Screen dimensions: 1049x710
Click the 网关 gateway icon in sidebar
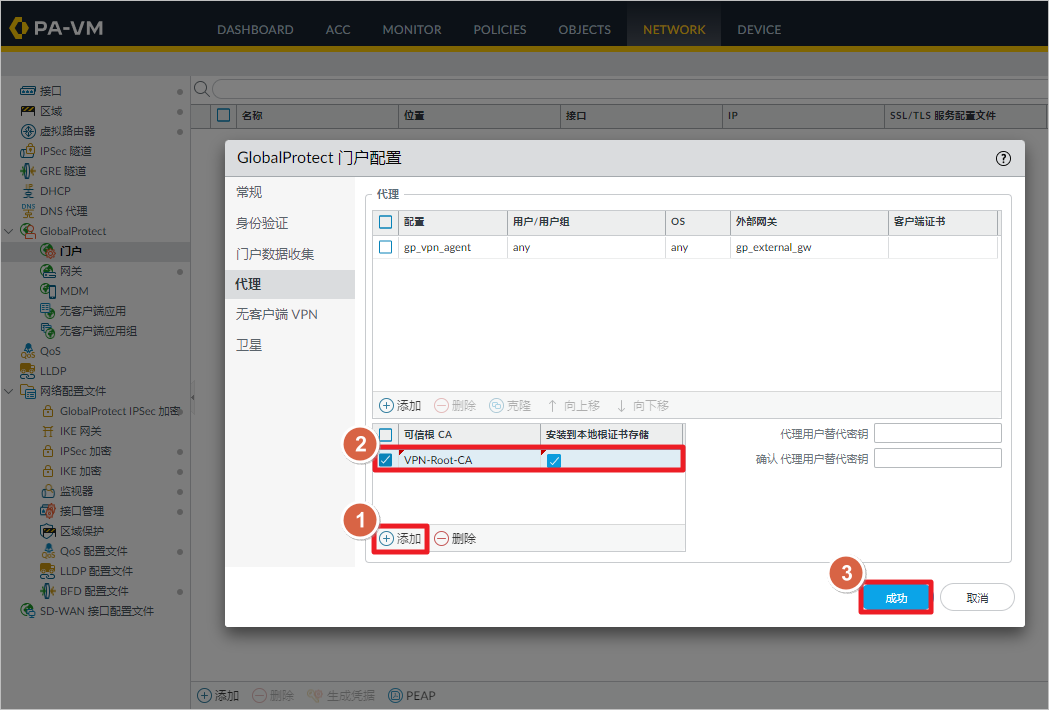click(x=47, y=271)
